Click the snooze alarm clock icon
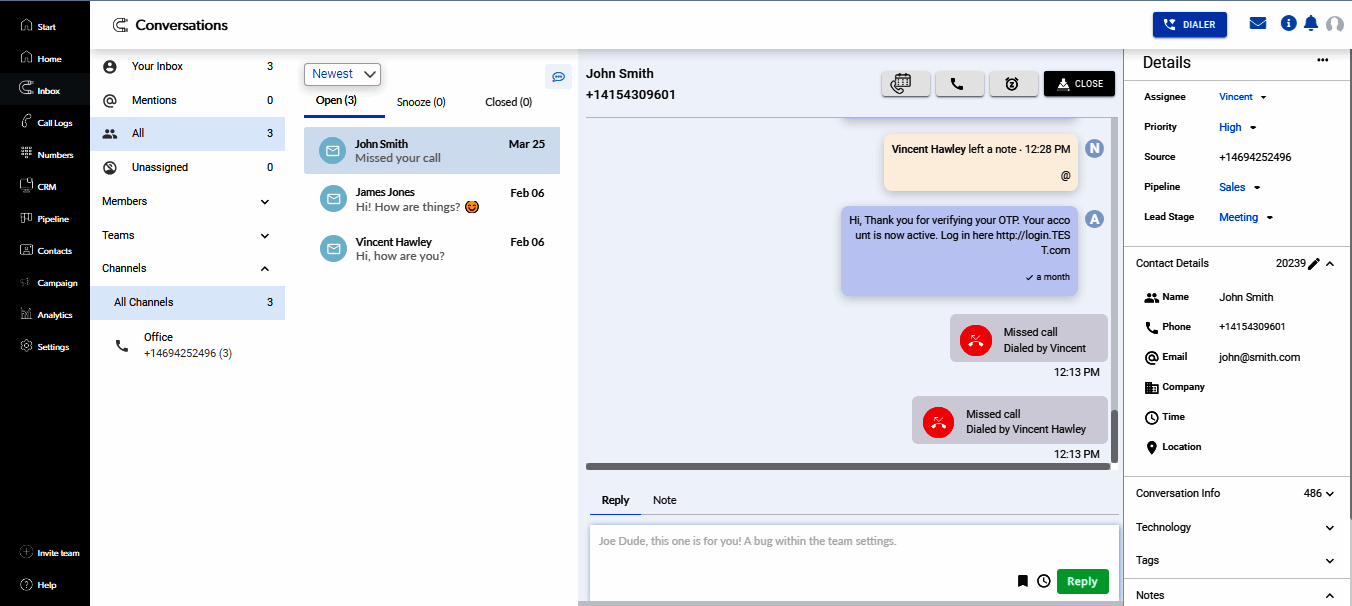The height and width of the screenshot is (606, 1352). tap(1013, 84)
